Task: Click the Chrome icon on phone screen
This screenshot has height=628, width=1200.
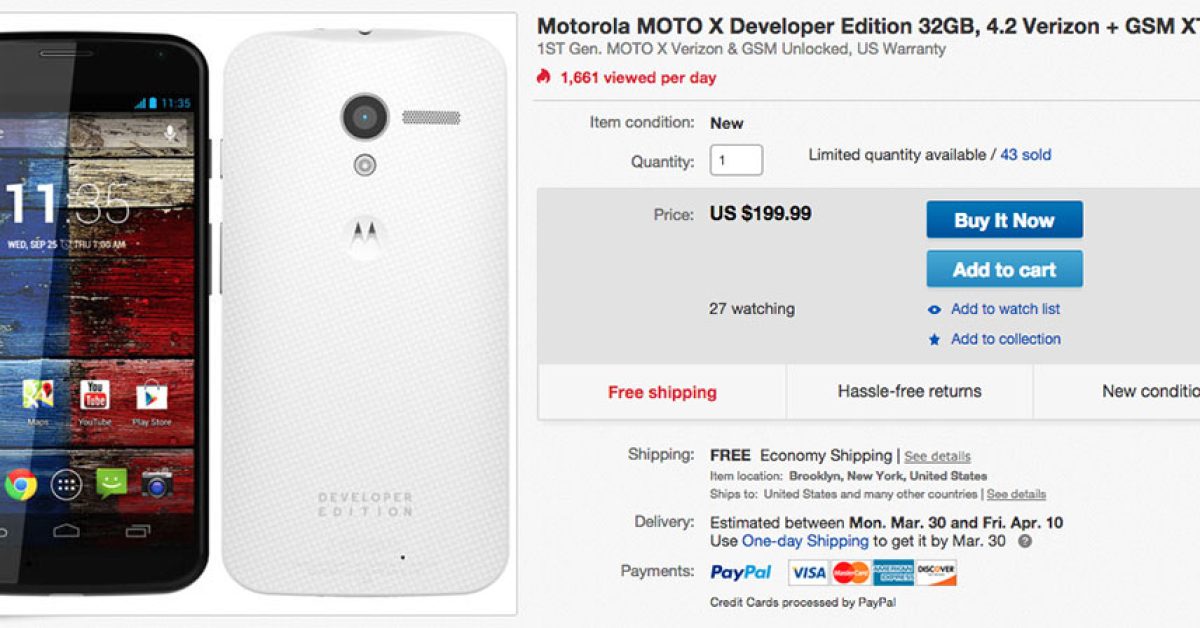Action: click(21, 486)
